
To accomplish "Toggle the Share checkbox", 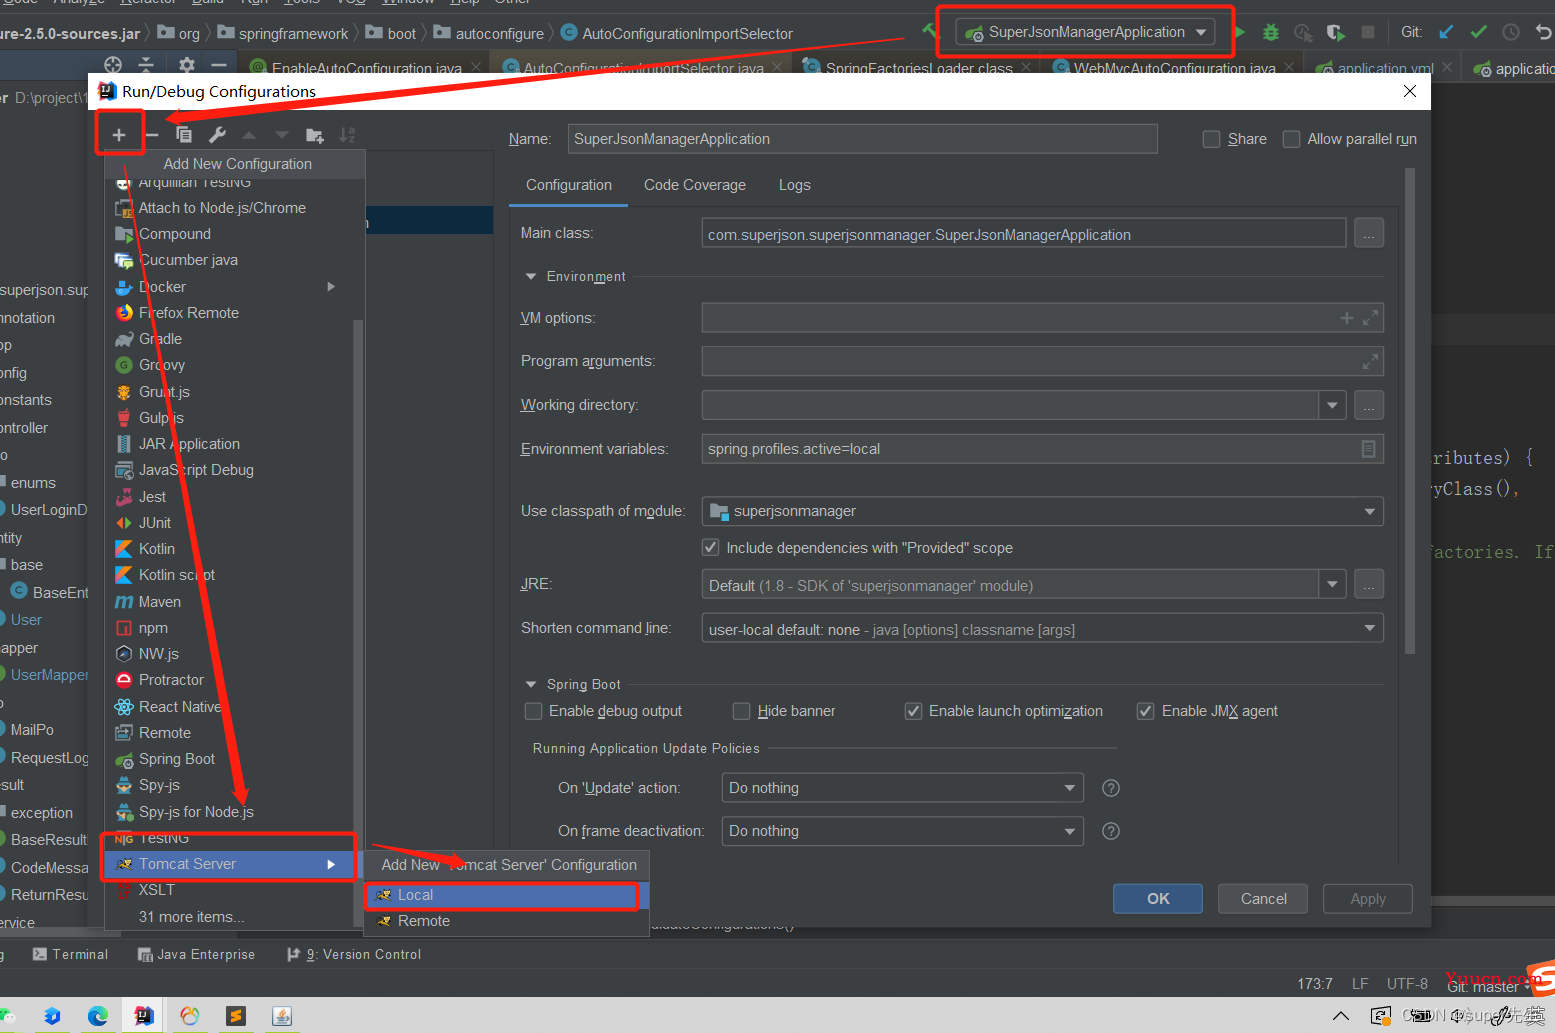I will 1211,139.
